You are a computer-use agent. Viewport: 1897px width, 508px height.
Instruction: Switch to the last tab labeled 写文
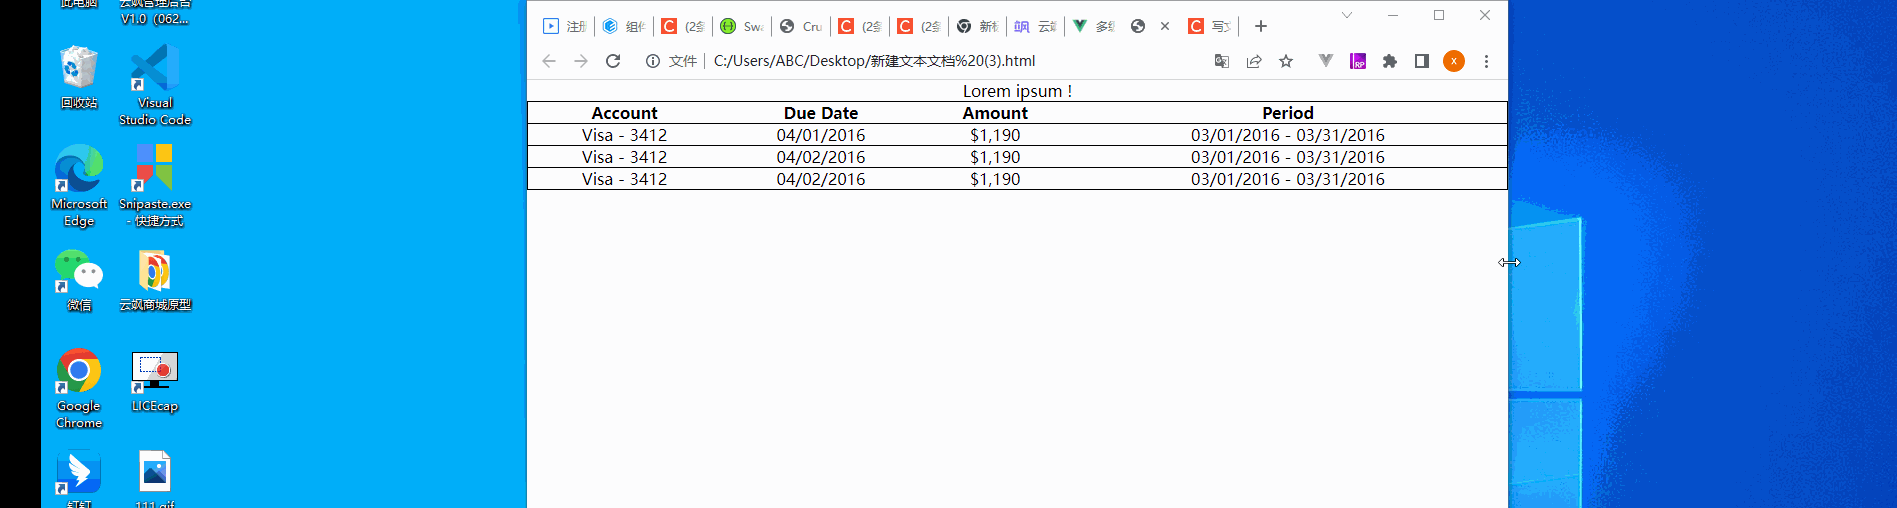pos(1209,26)
